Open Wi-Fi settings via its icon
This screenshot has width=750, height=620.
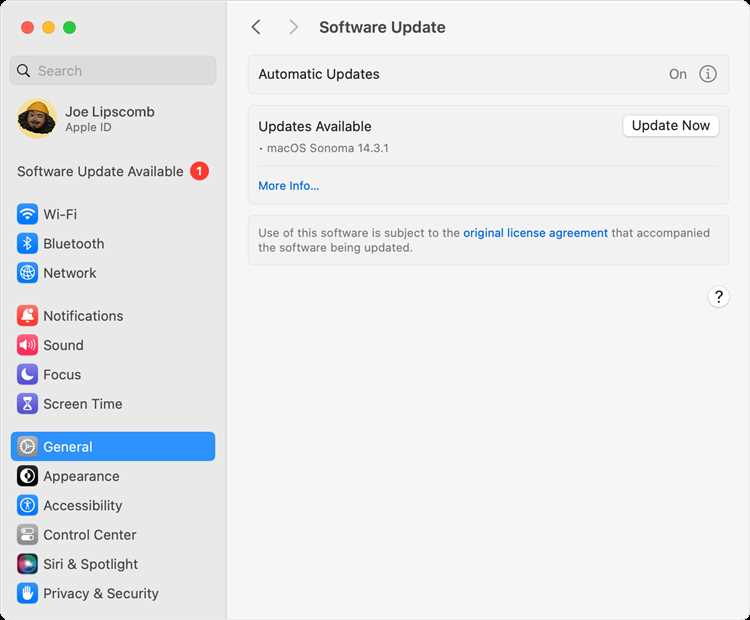(x=27, y=214)
